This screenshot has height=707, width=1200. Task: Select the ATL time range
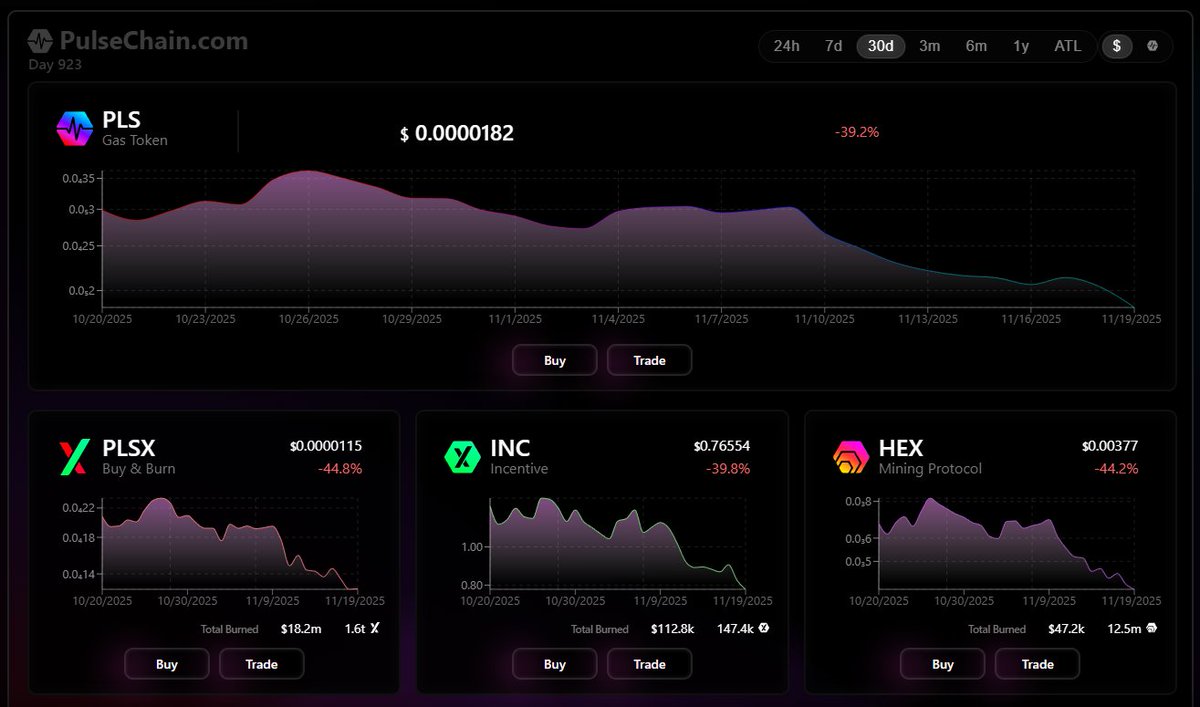pyautogui.click(x=1068, y=46)
